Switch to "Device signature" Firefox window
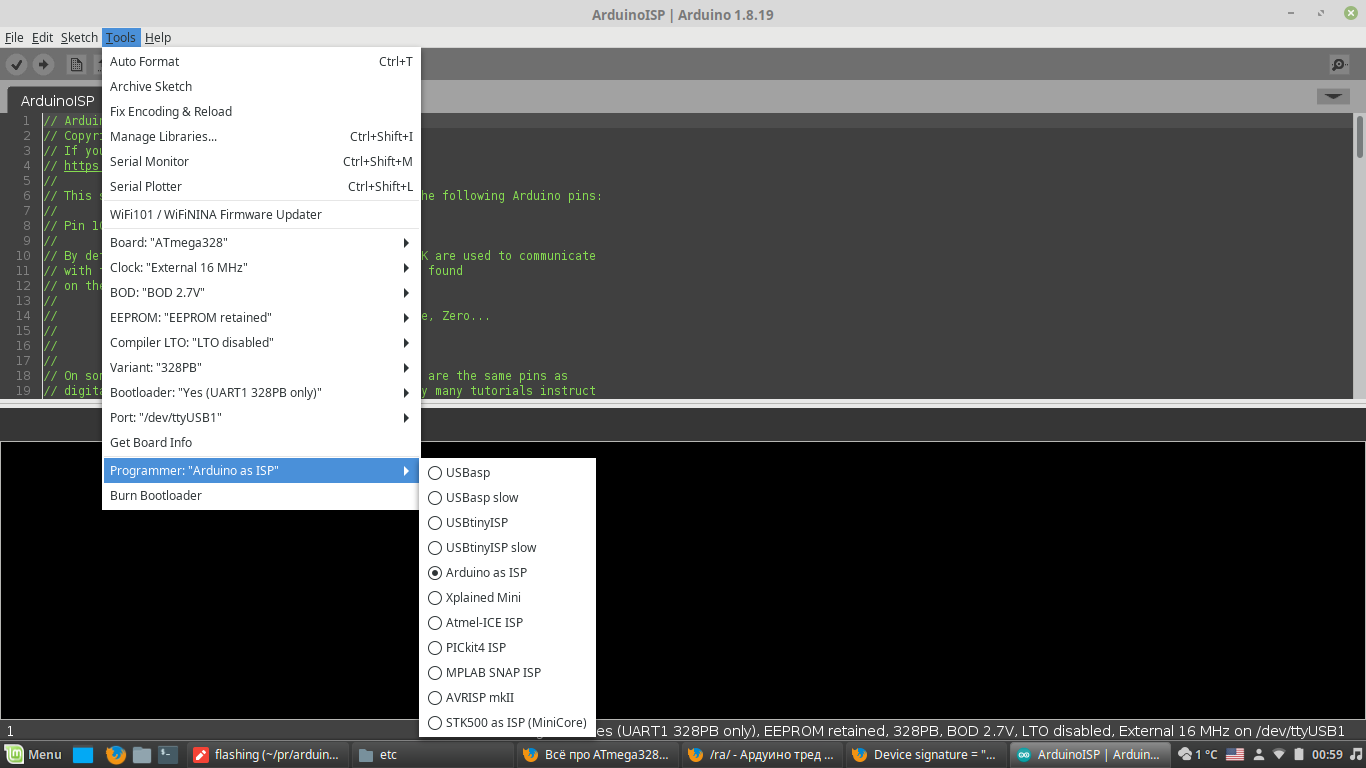Image resolution: width=1366 pixels, height=768 pixels. tap(926, 755)
